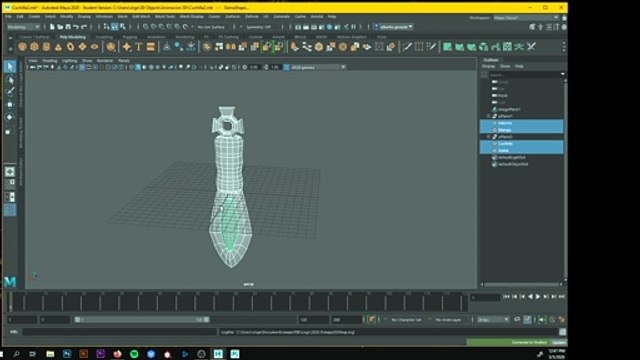Click the polygon Type text shelf icon
The image size is (640, 360).
[139, 47]
